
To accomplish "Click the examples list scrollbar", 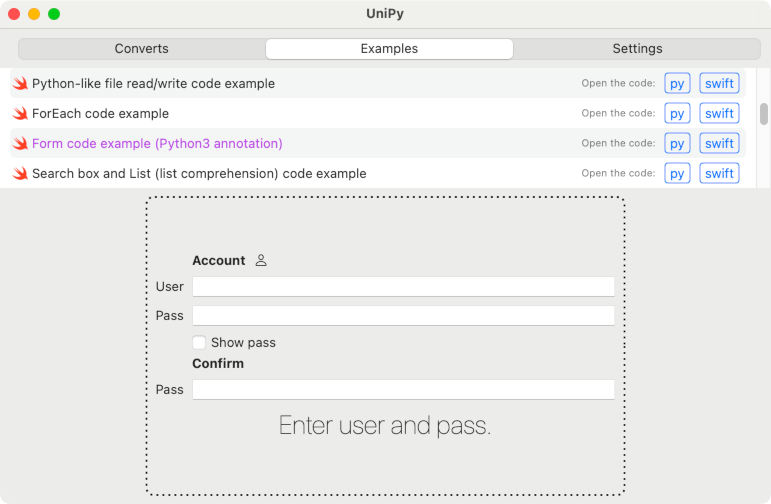I will pyautogui.click(x=764, y=113).
